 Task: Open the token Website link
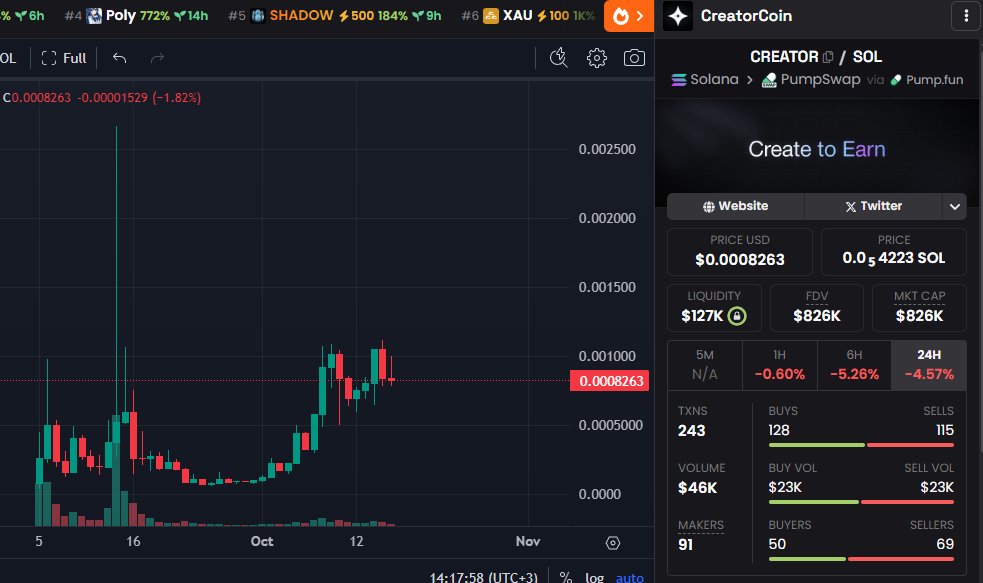735,206
